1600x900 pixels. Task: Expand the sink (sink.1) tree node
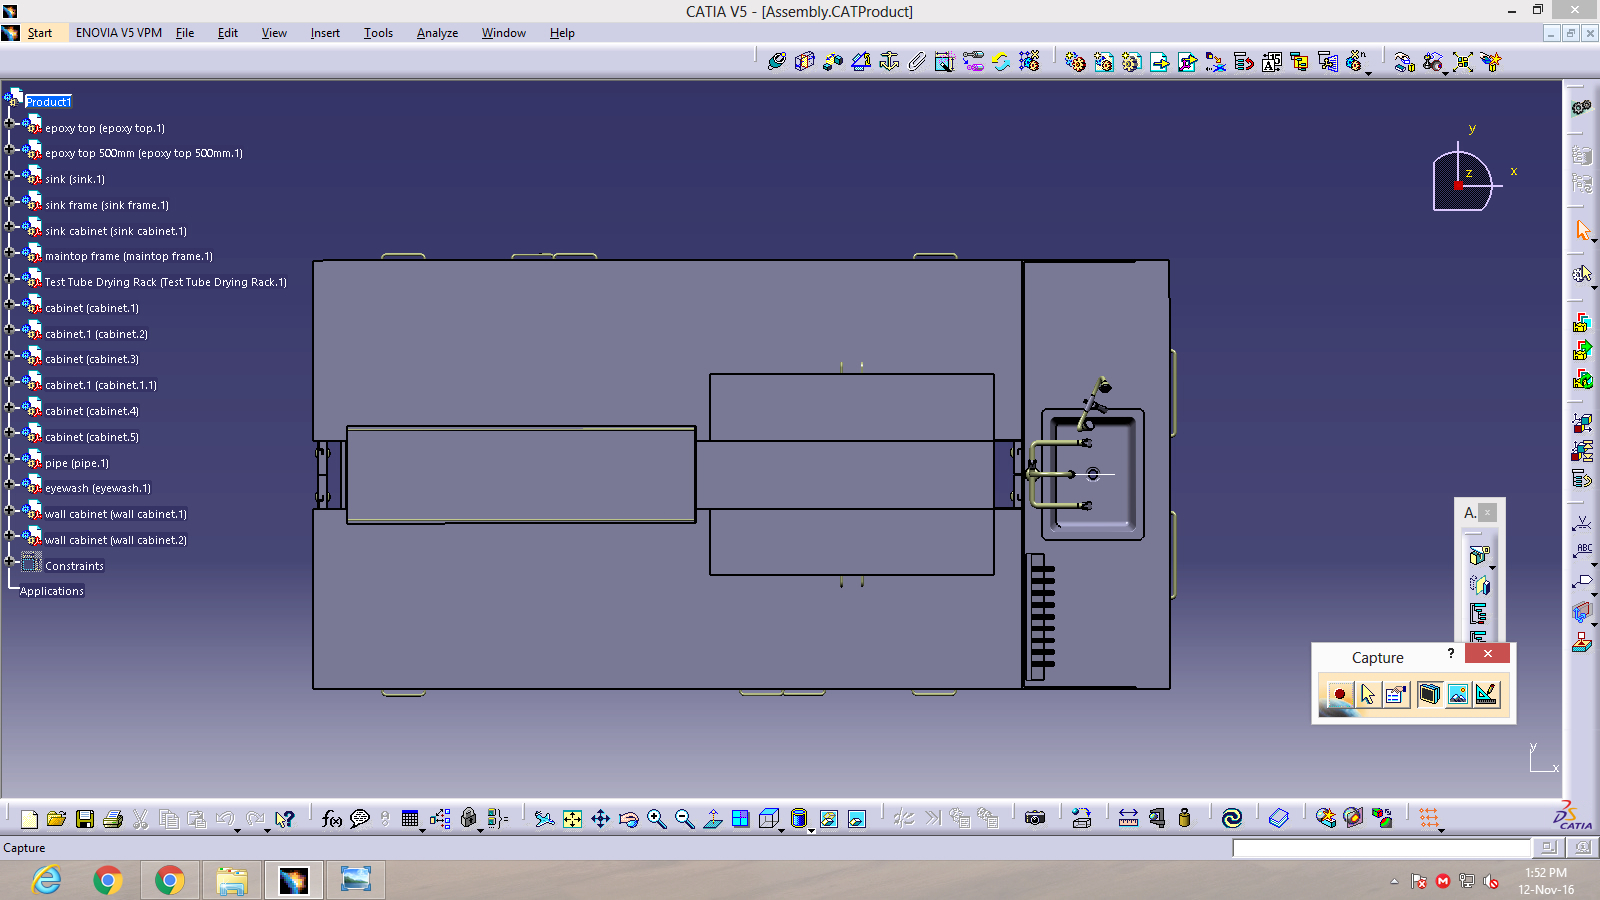click(10, 175)
